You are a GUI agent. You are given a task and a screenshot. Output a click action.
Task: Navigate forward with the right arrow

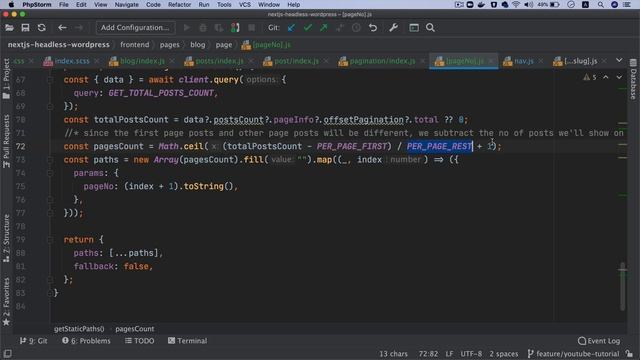[79, 28]
